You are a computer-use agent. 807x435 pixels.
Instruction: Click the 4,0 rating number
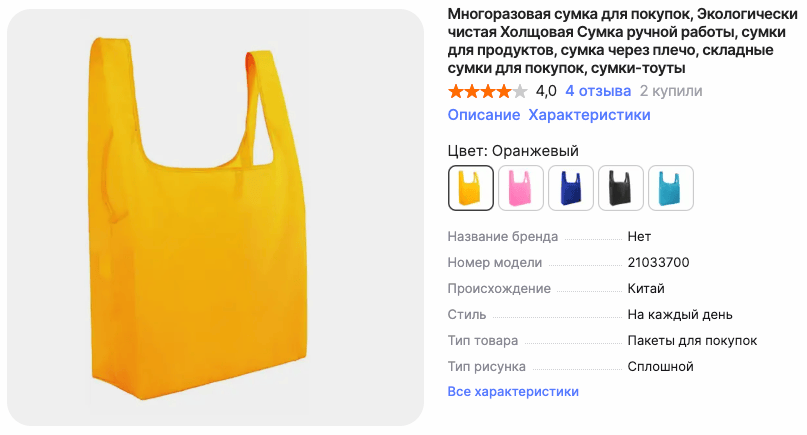546,91
